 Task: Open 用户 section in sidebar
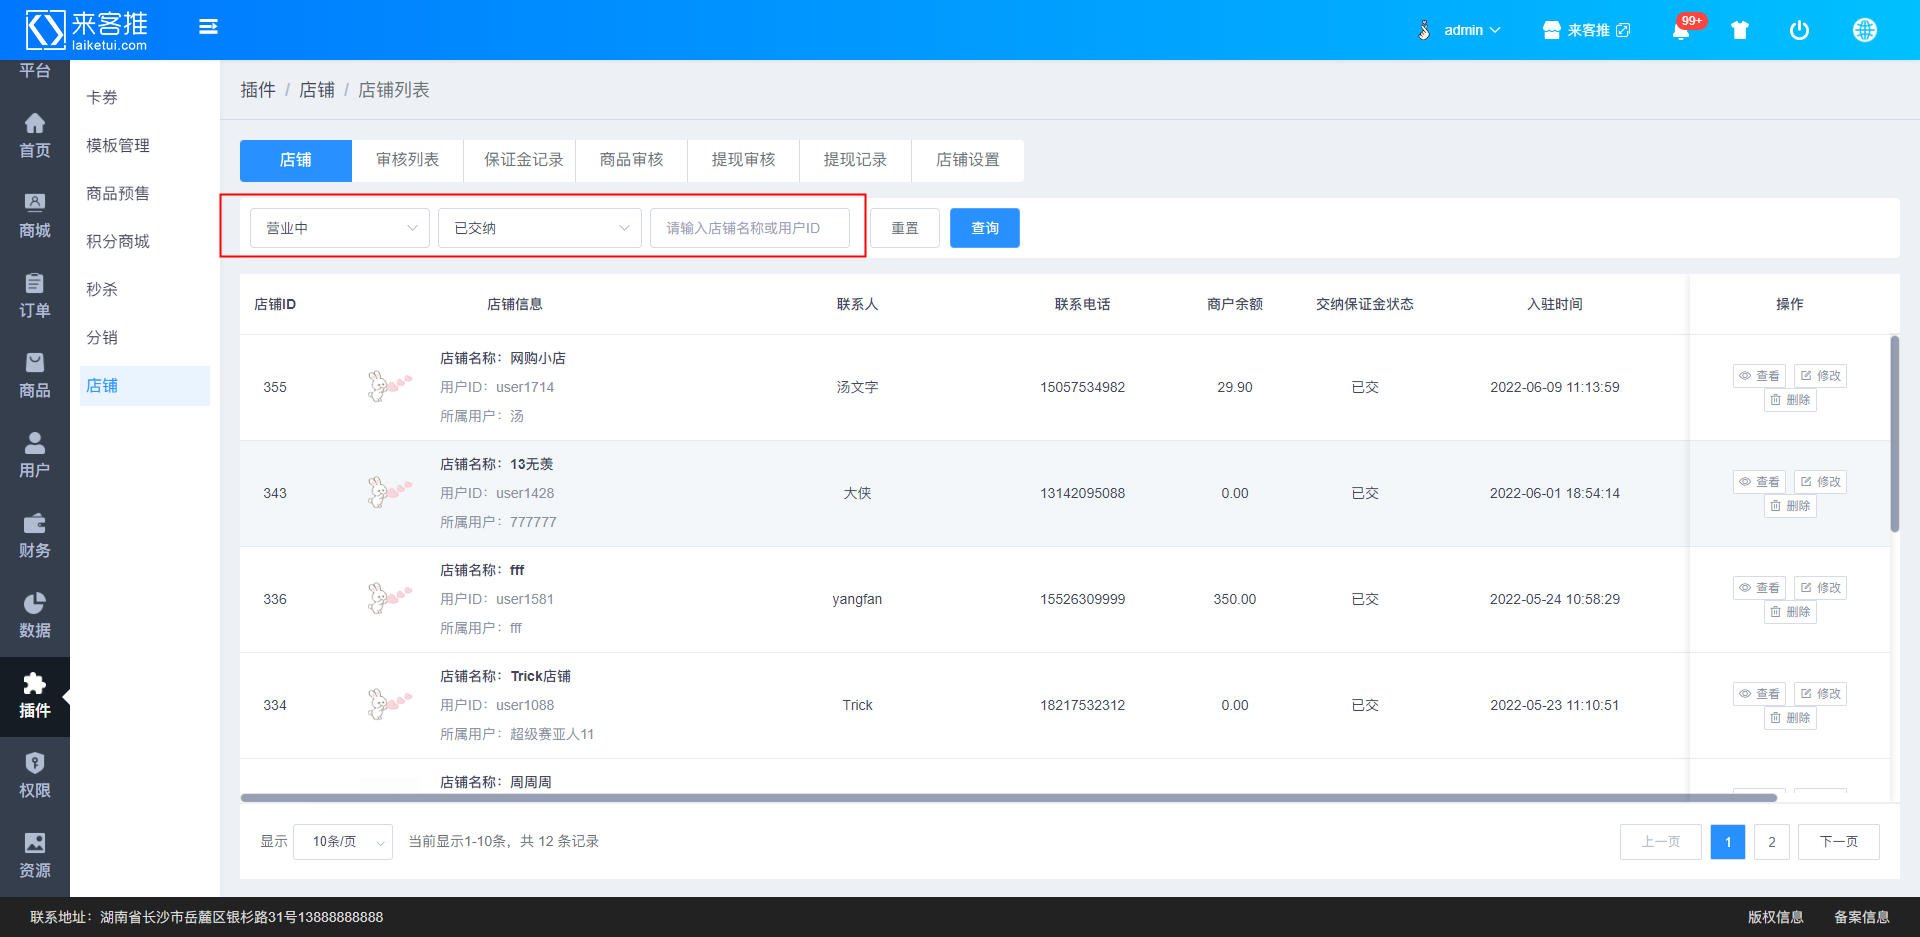(x=35, y=456)
